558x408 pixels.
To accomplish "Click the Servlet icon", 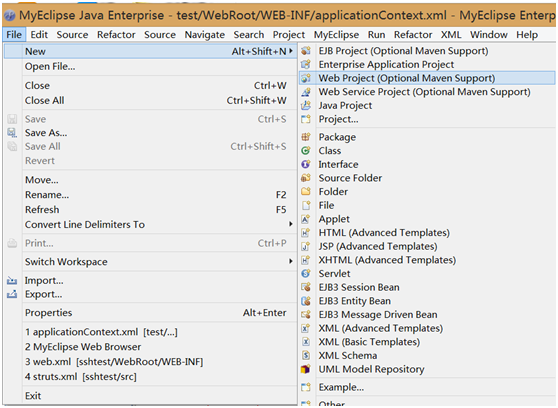I will [x=306, y=273].
